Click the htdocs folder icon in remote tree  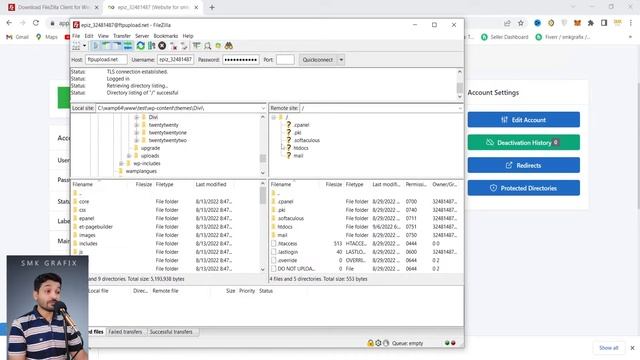tap(289, 148)
